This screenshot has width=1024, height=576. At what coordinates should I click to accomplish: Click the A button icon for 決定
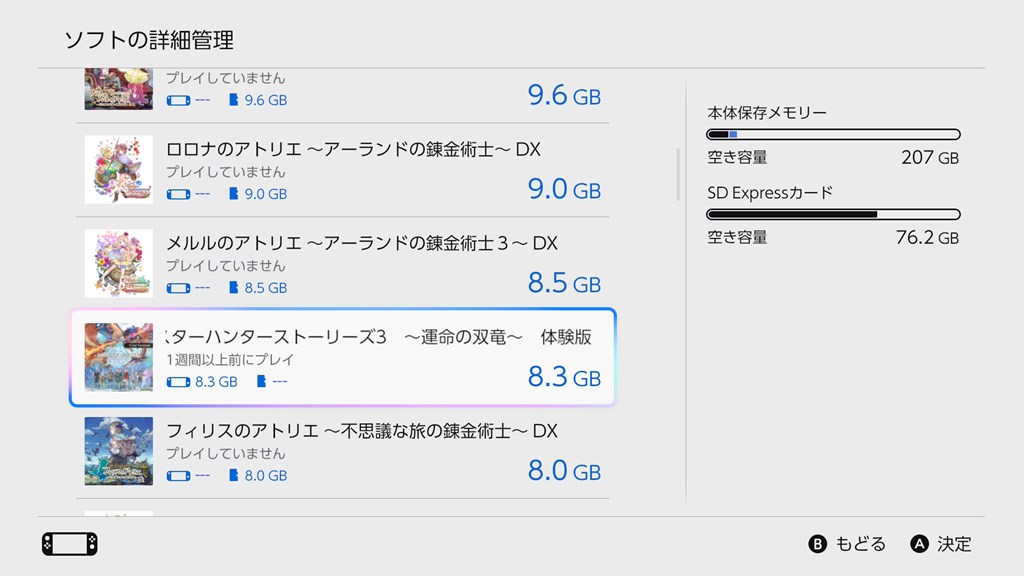(x=920, y=544)
